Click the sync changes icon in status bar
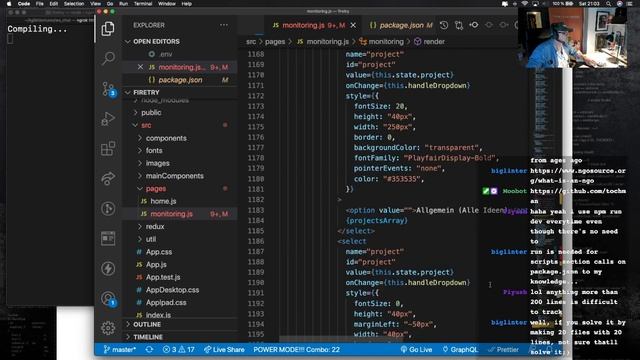The height and width of the screenshot is (360, 640). [149, 349]
